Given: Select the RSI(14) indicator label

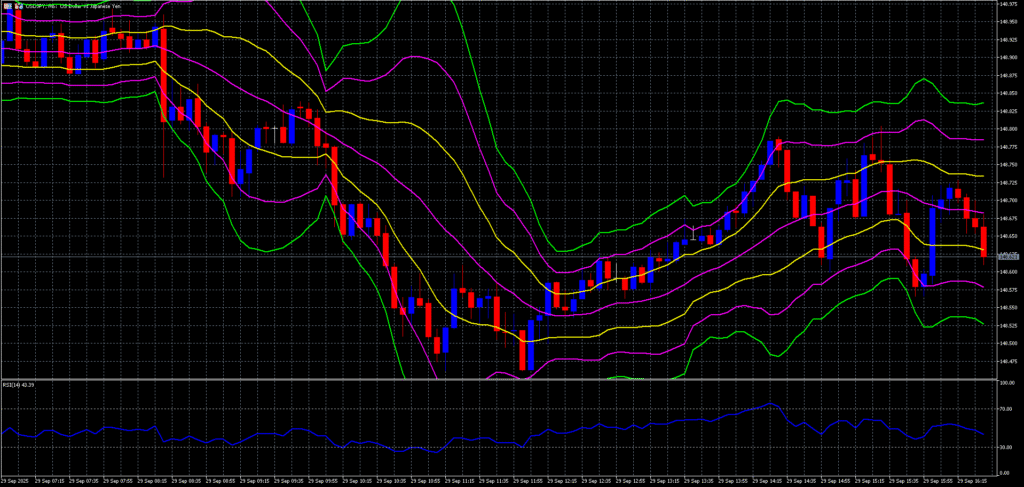Looking at the screenshot, I should pyautogui.click(x=20, y=385).
